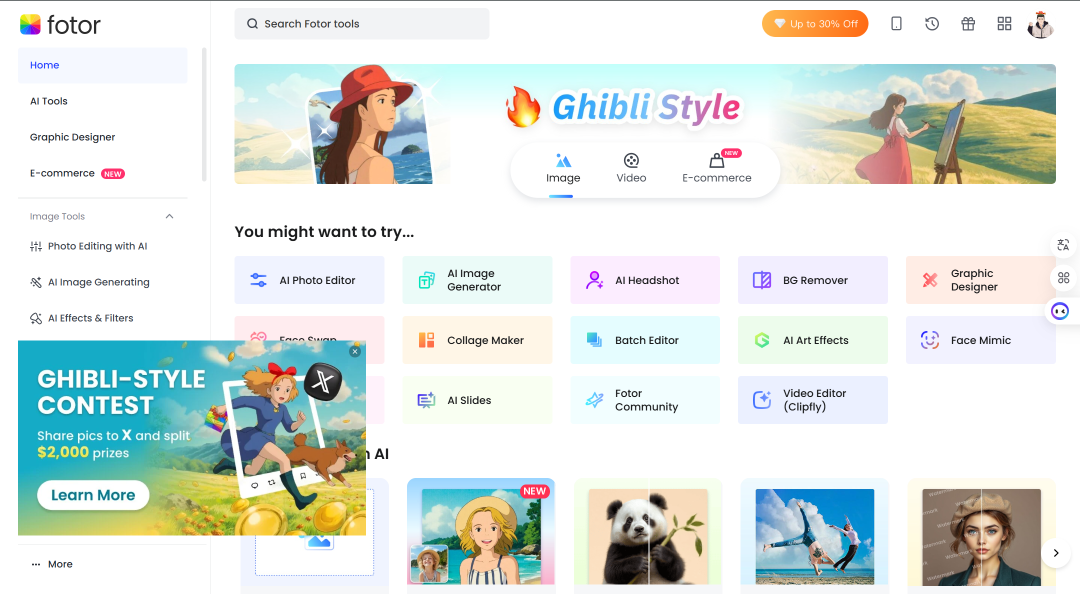Click the Photo Editing with AI sliders icon
The width and height of the screenshot is (1080, 594).
click(x=36, y=246)
